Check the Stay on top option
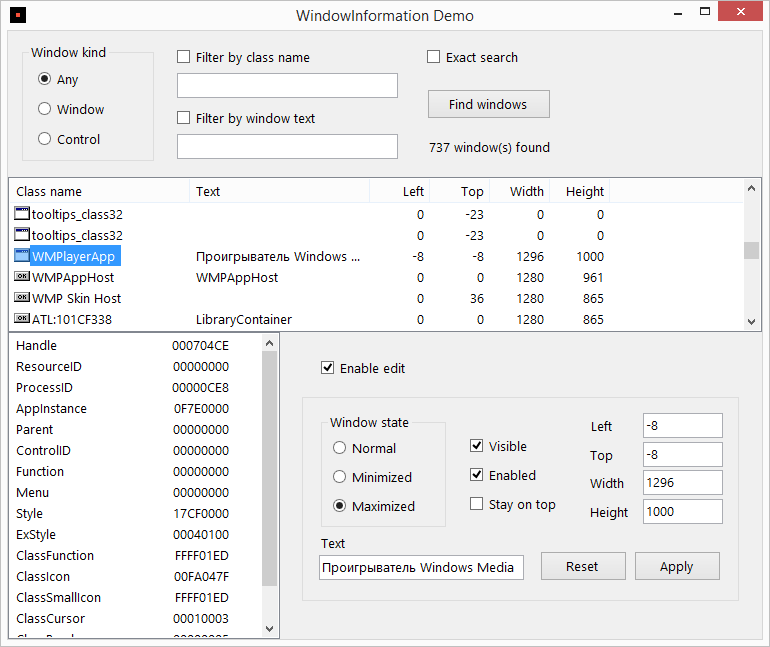Image resolution: width=770 pixels, height=647 pixels. coord(477,505)
